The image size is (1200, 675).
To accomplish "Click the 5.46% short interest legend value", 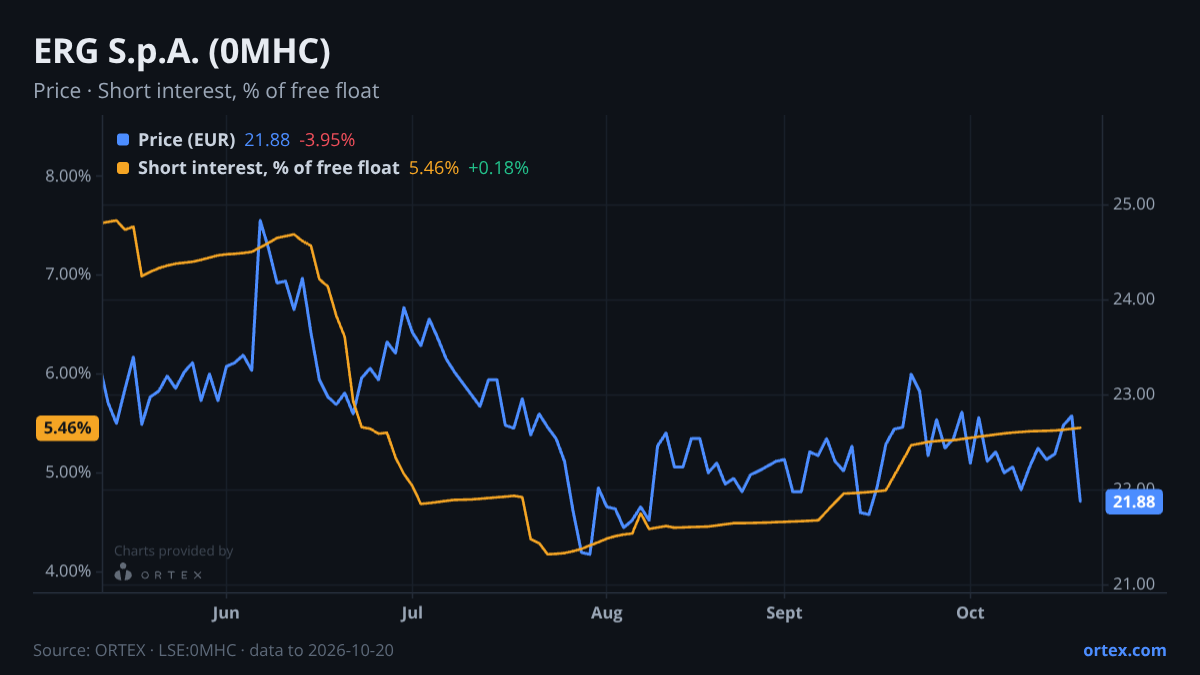I will coord(434,168).
